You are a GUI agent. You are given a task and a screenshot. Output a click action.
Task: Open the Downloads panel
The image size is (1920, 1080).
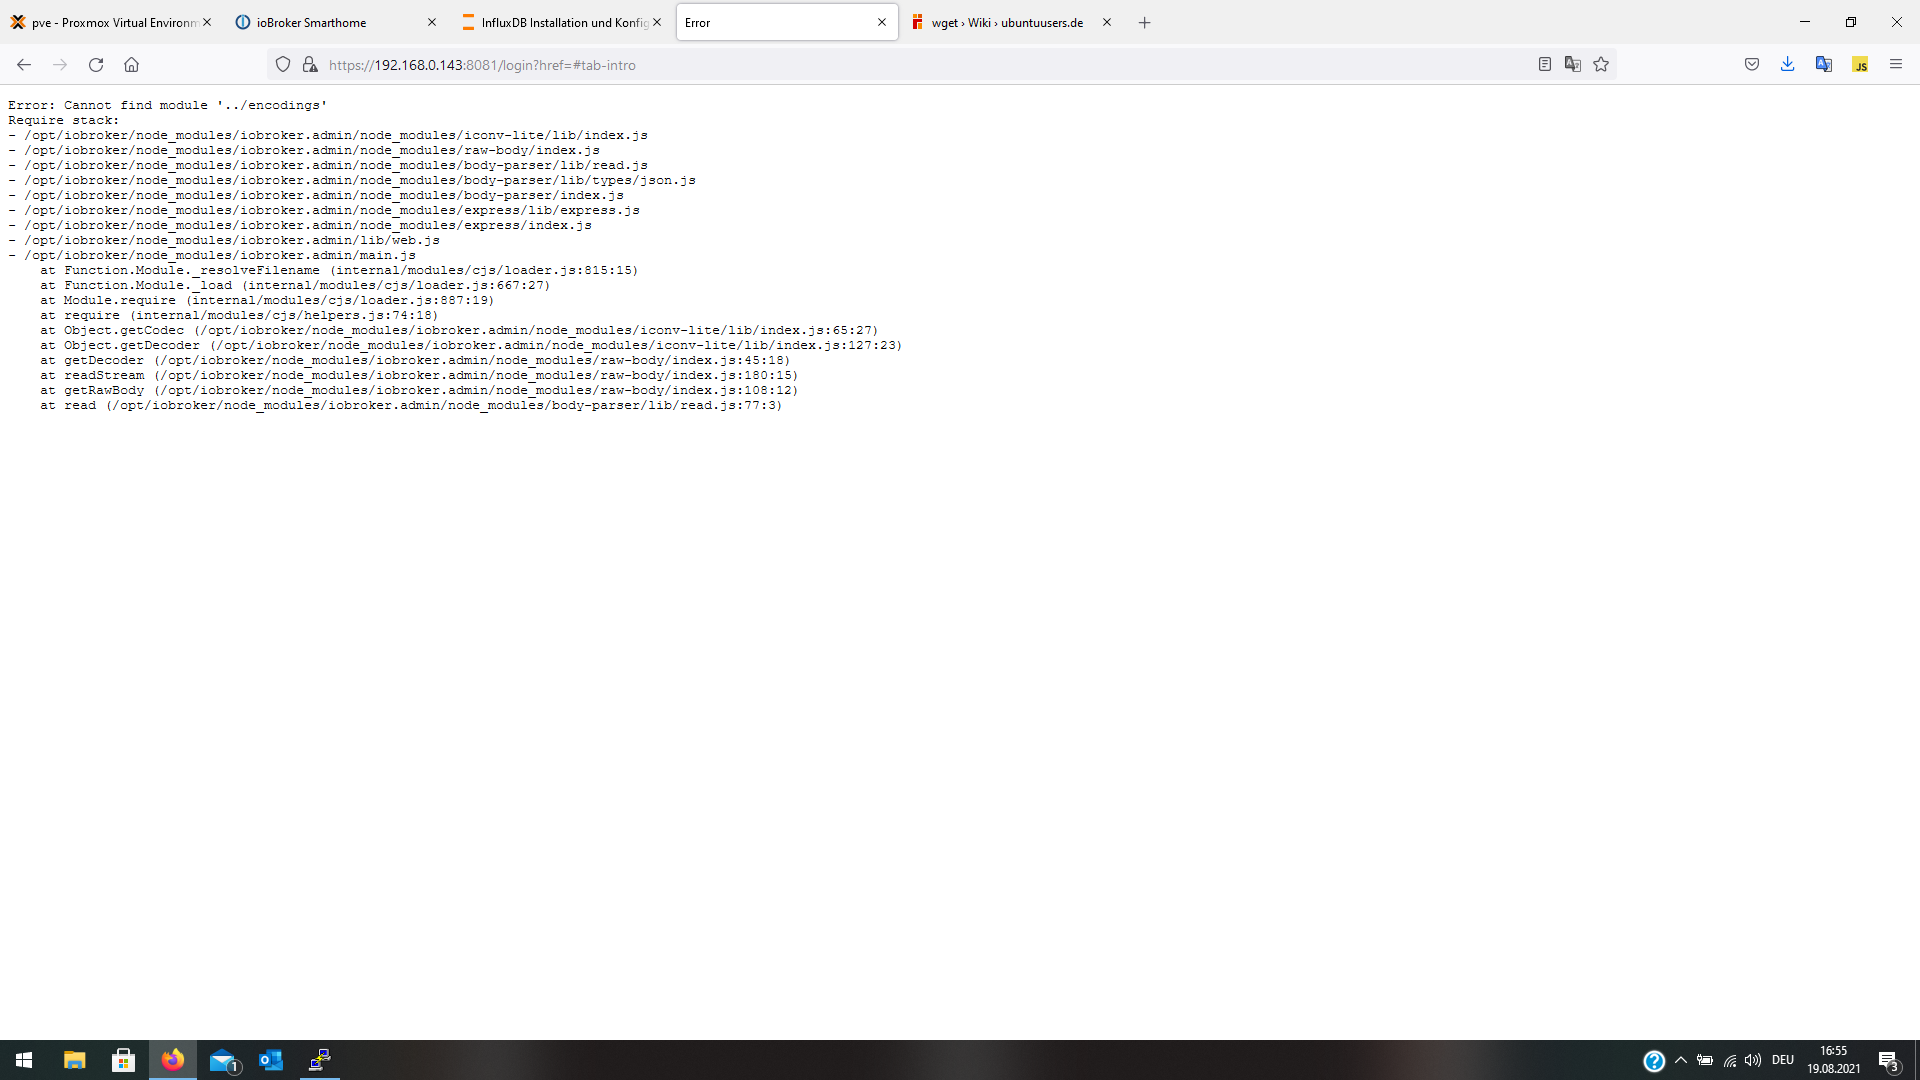click(1787, 65)
